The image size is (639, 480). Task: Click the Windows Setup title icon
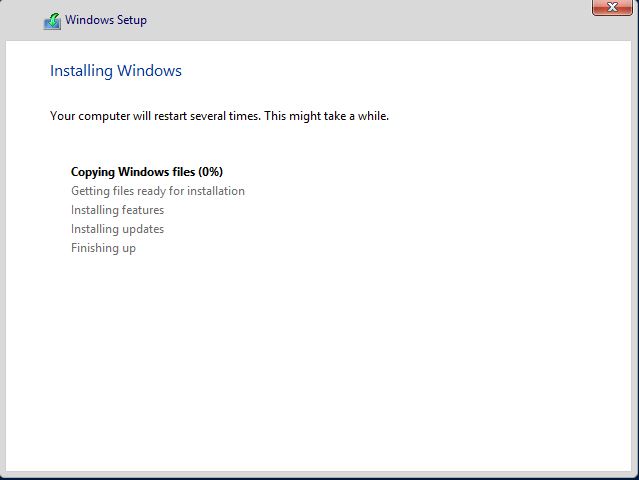(x=52, y=21)
